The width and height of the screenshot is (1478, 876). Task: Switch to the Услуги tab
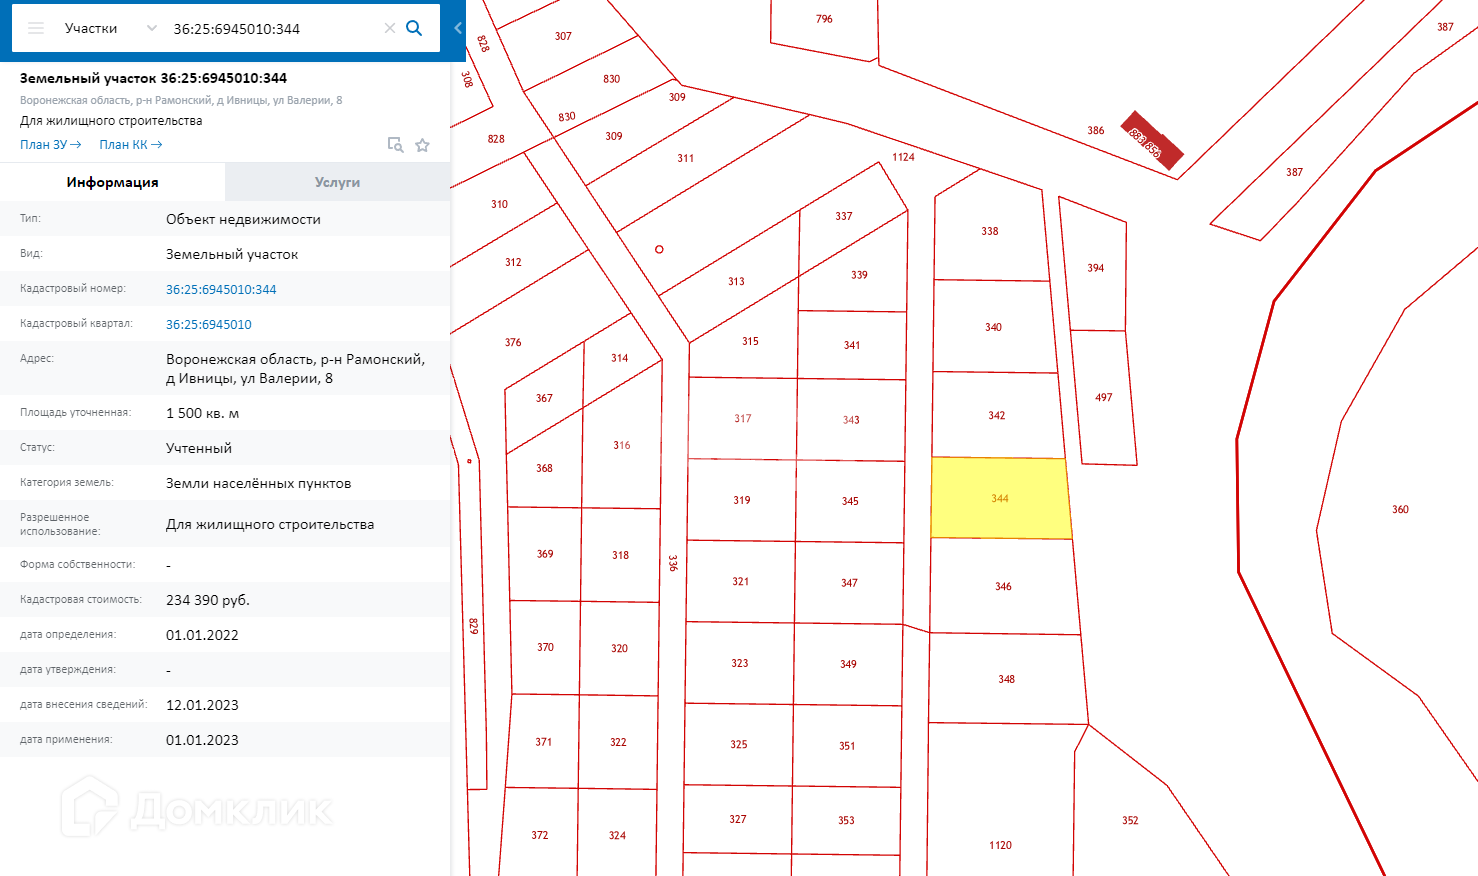pyautogui.click(x=337, y=182)
